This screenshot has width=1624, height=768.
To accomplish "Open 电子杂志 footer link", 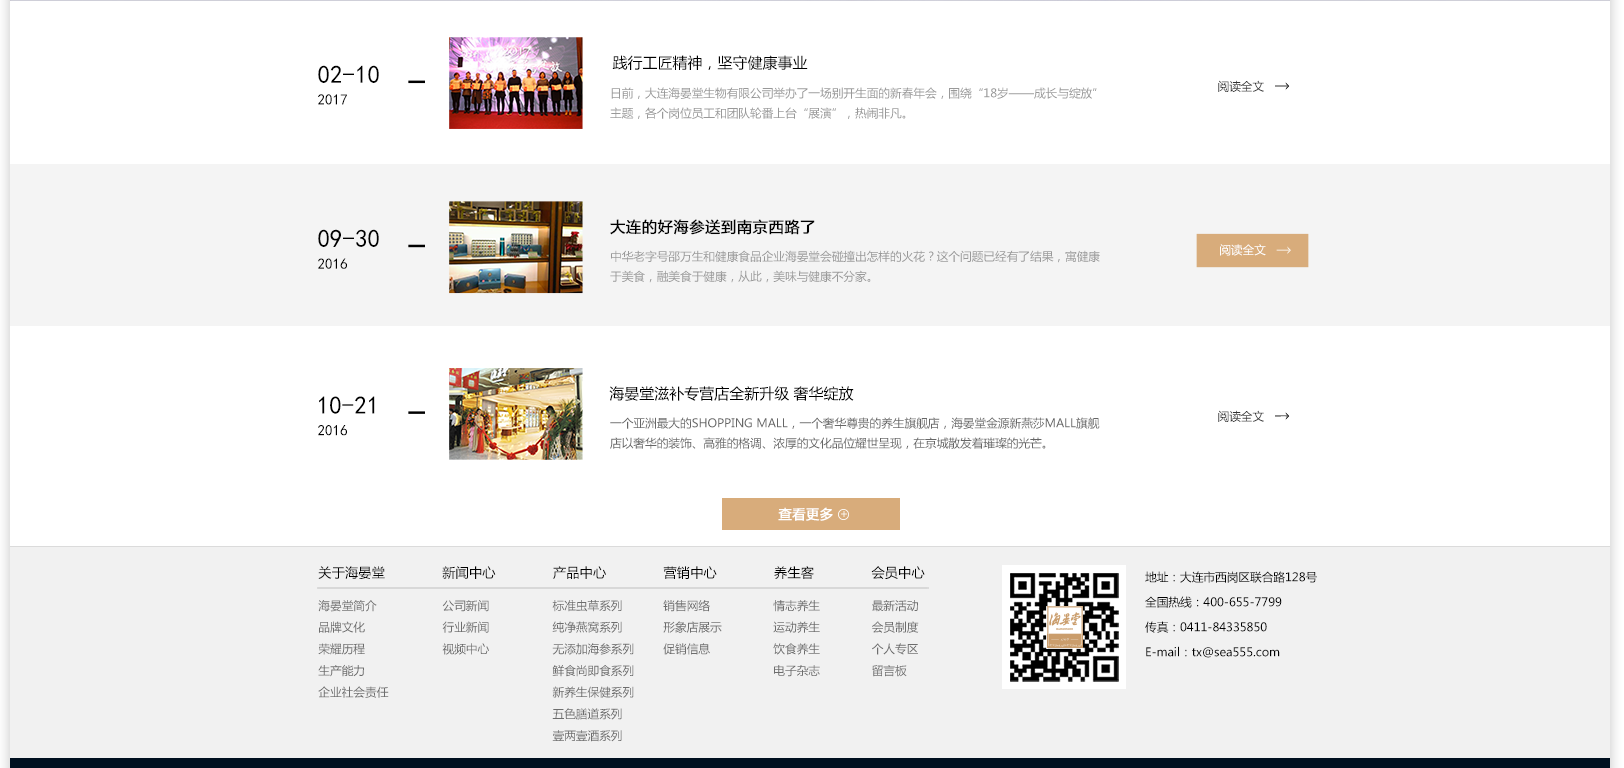I will [796, 671].
